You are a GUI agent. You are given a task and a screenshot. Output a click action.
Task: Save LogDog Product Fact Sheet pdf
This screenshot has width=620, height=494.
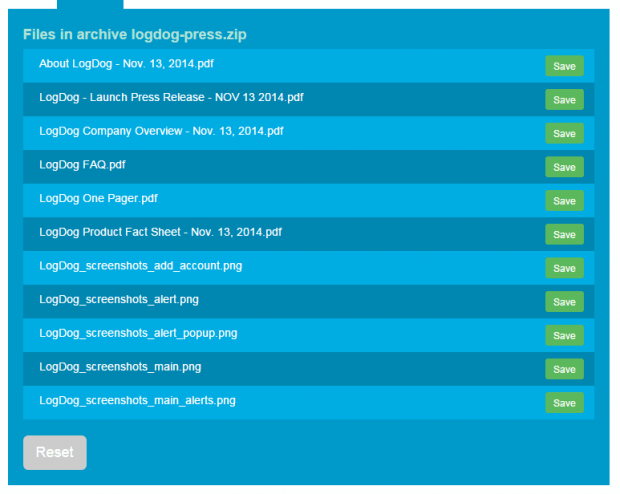point(564,234)
